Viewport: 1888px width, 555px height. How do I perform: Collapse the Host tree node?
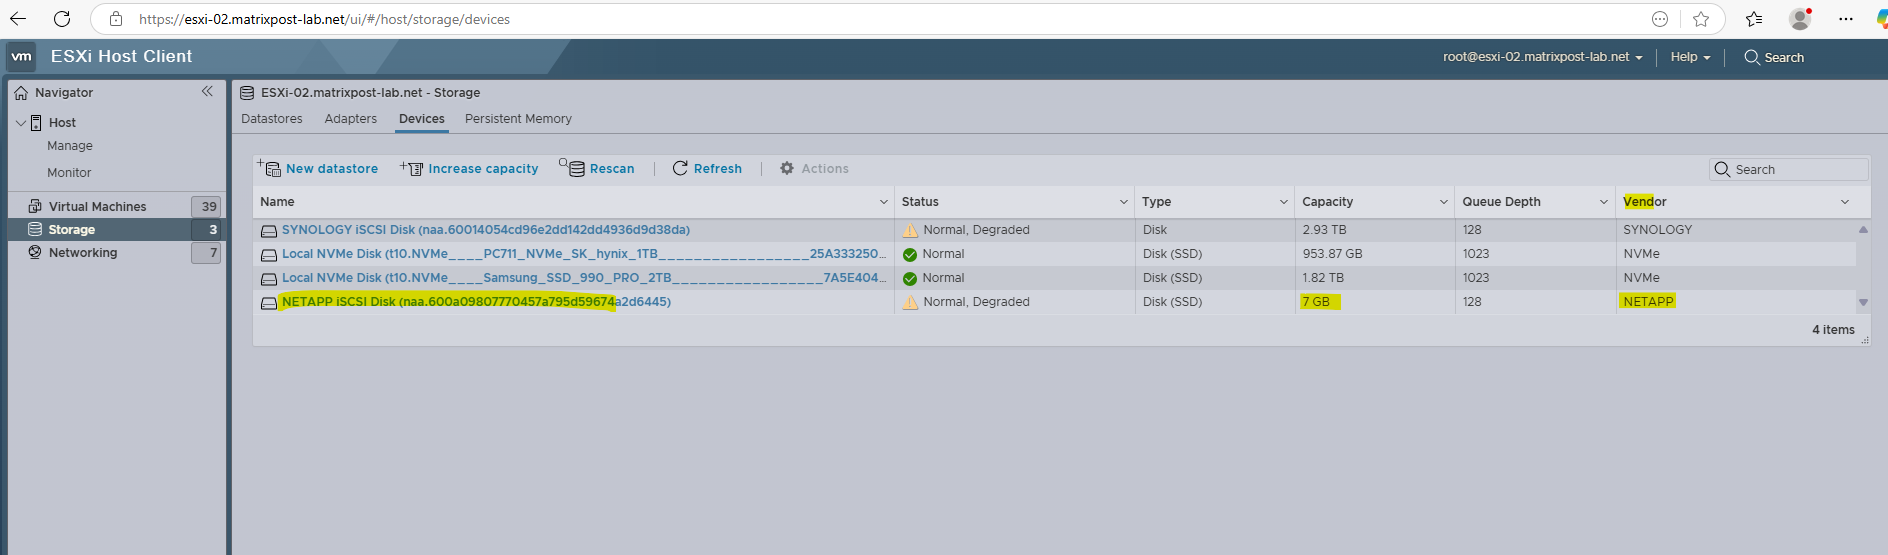point(21,123)
